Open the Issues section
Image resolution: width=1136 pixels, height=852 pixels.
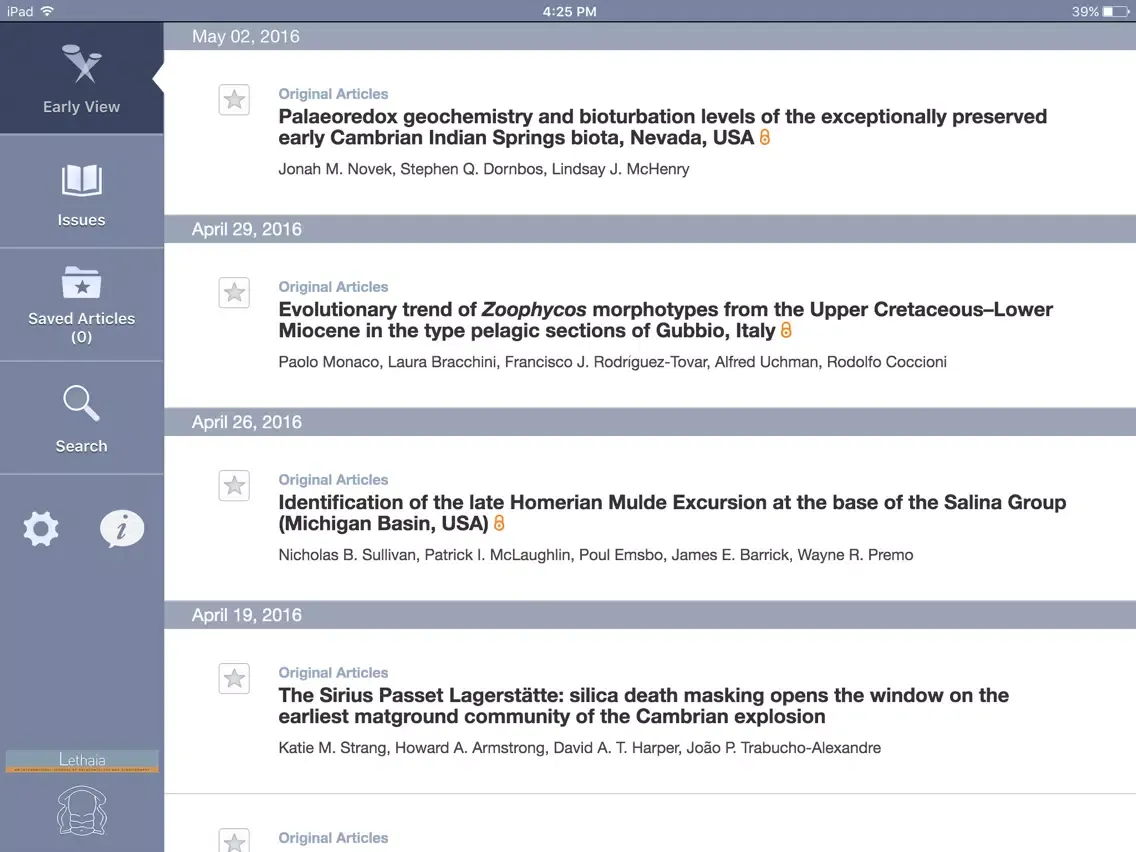pos(81,193)
